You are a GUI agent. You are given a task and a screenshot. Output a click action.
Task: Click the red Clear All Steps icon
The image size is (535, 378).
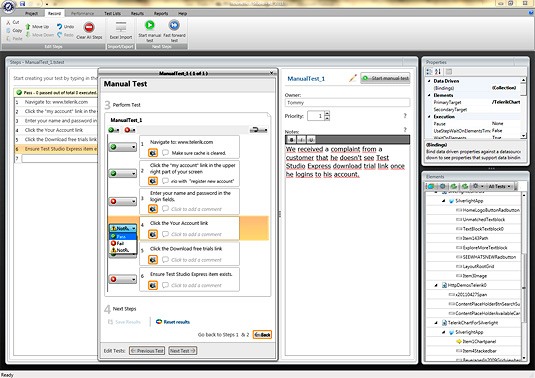tap(89, 27)
